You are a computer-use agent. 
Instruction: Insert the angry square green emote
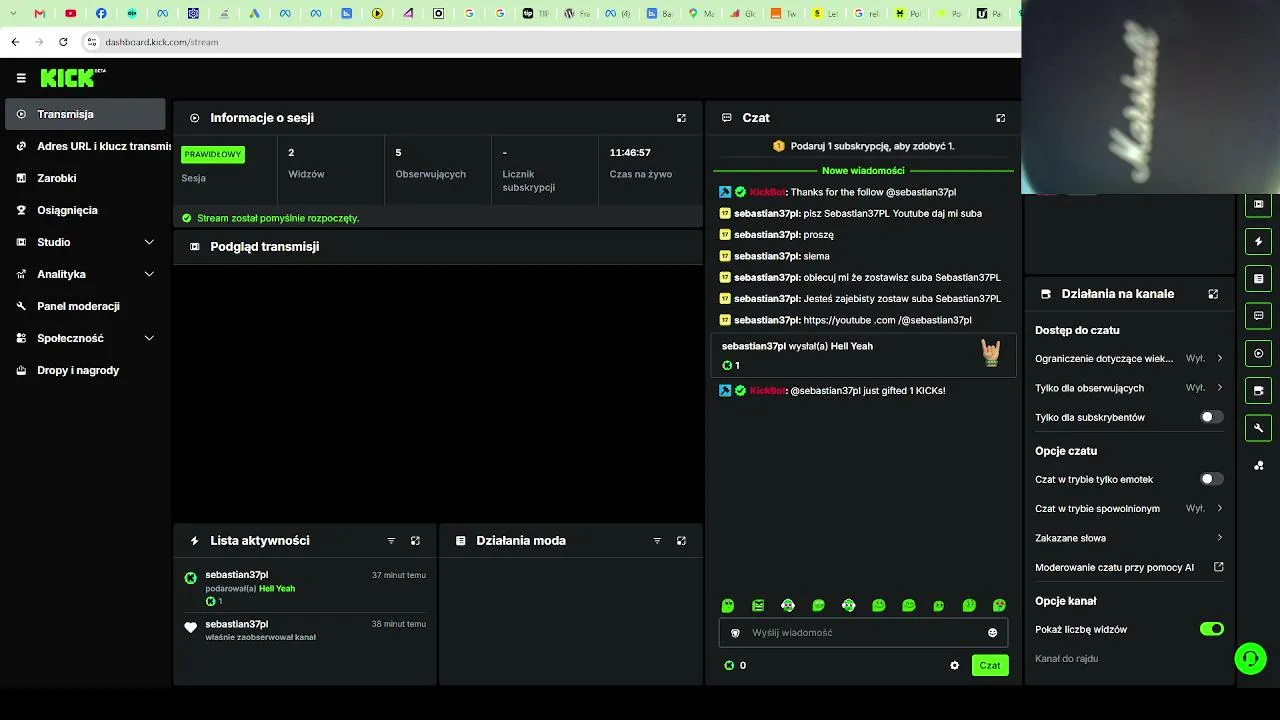[x=758, y=606]
